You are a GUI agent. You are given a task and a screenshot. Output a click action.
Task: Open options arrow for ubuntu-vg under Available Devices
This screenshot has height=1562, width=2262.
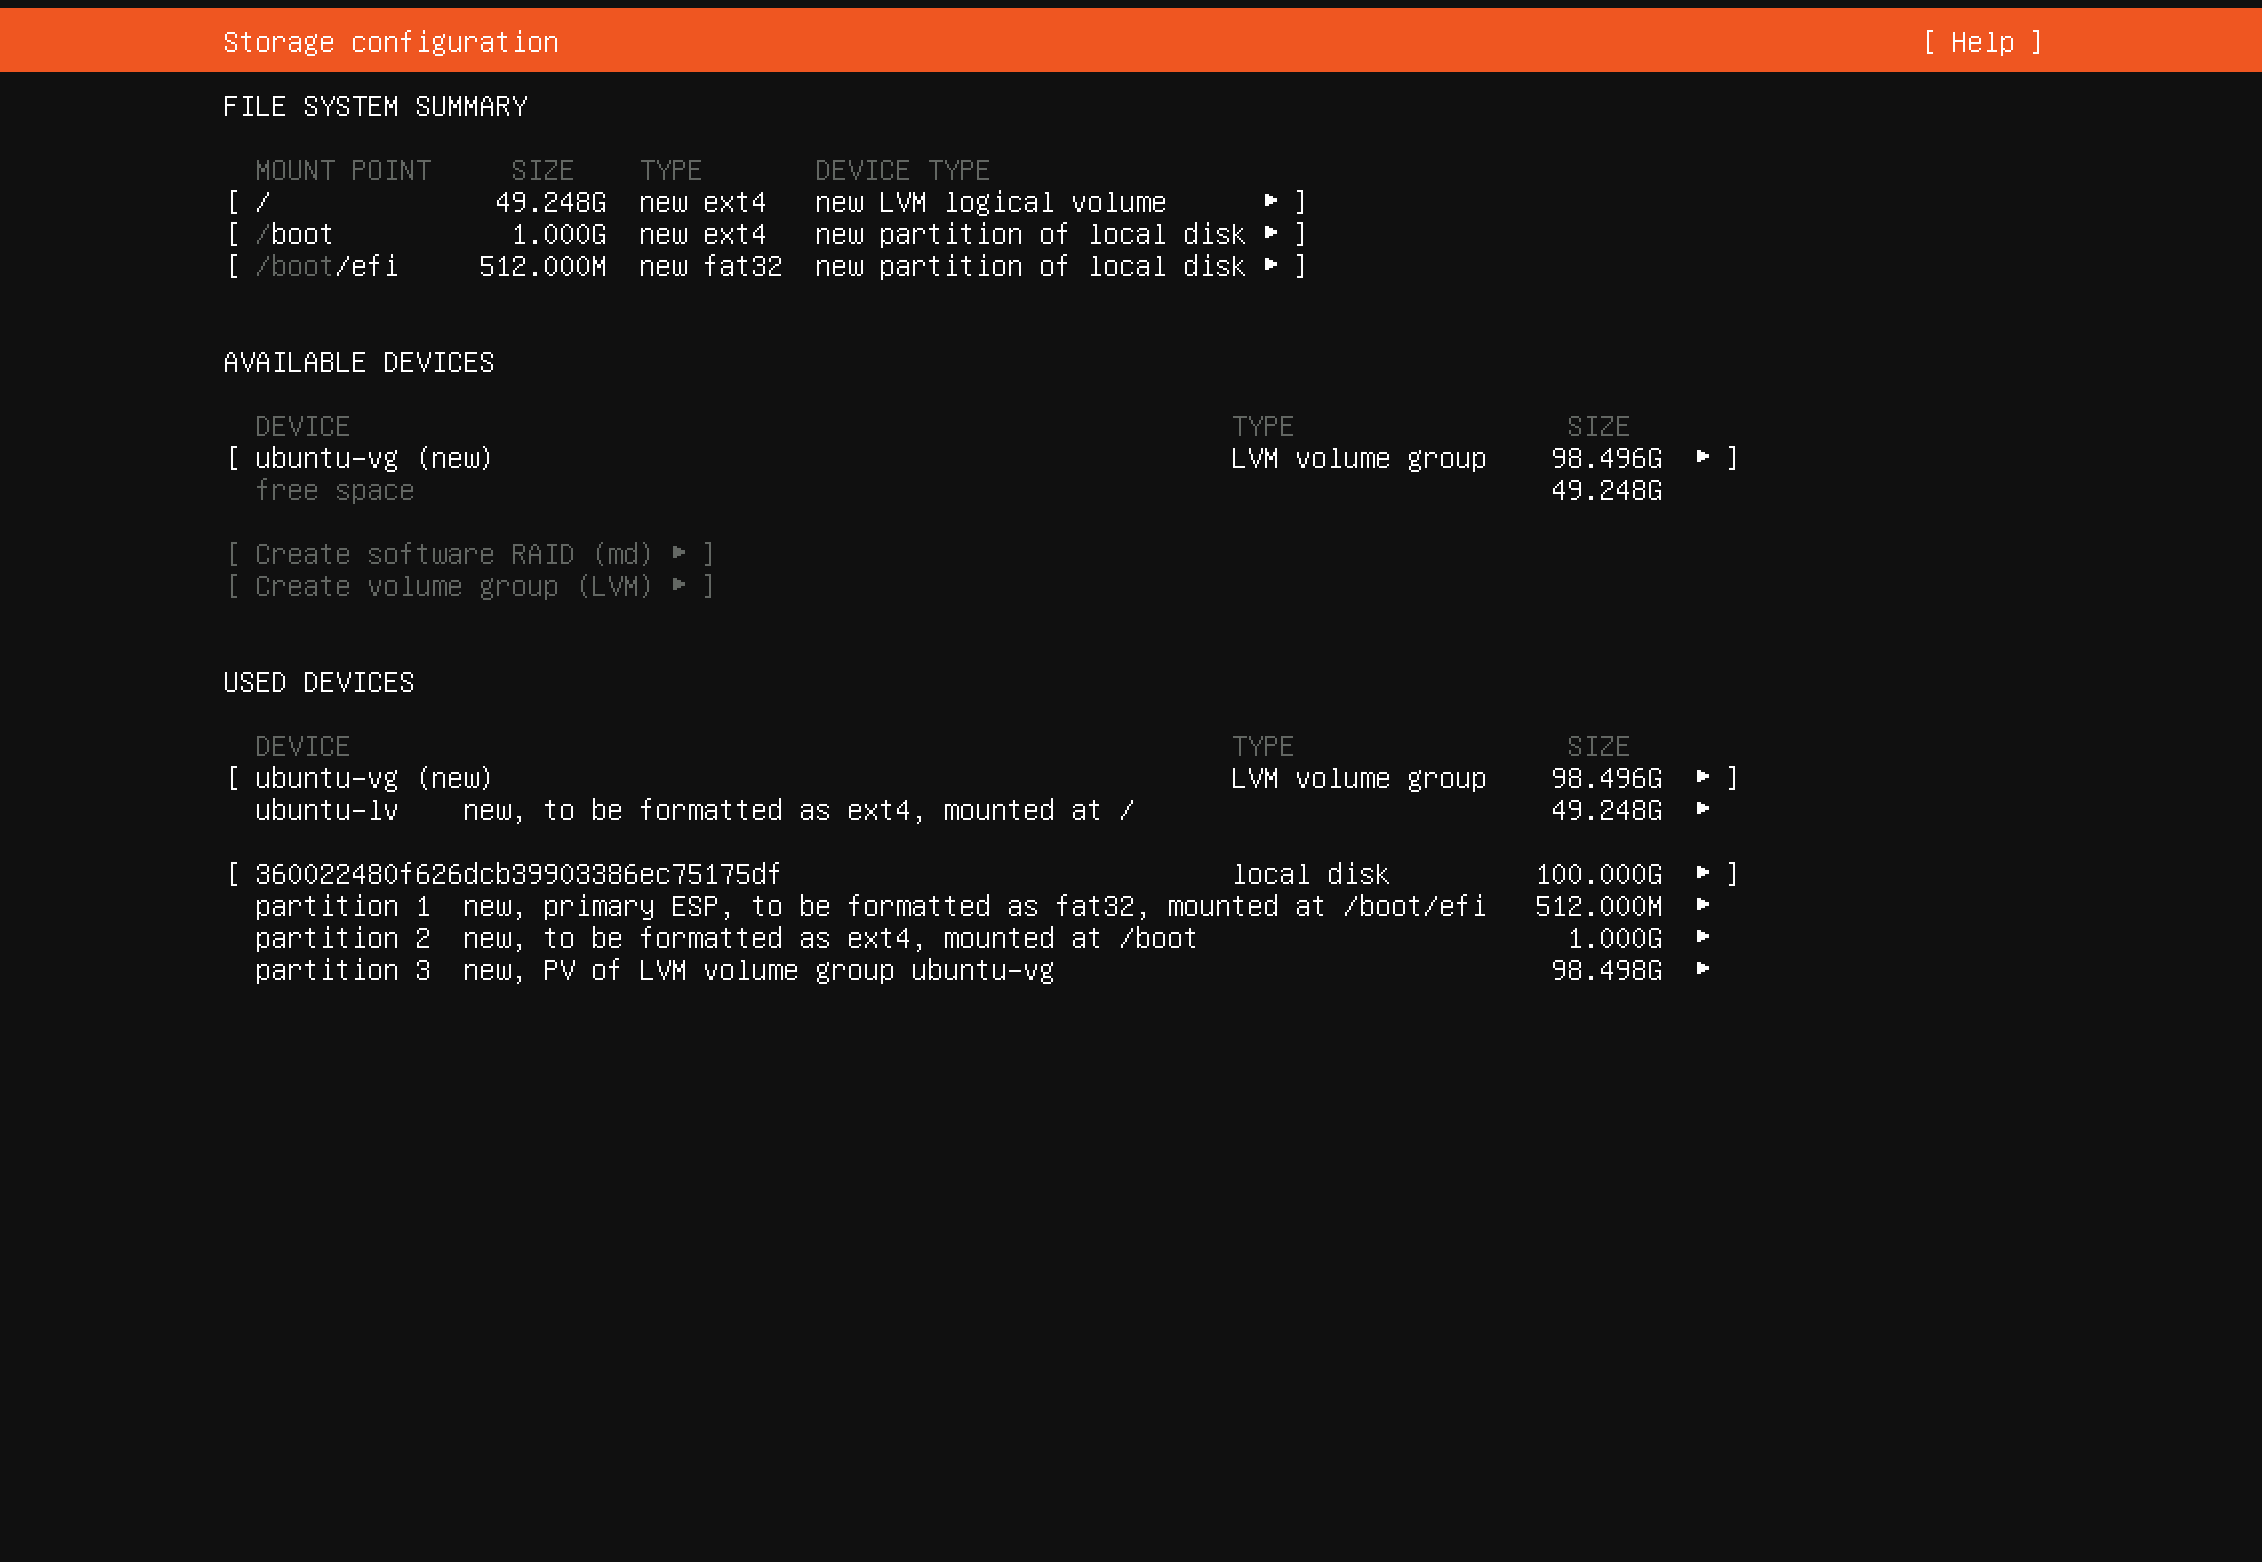tap(1702, 457)
